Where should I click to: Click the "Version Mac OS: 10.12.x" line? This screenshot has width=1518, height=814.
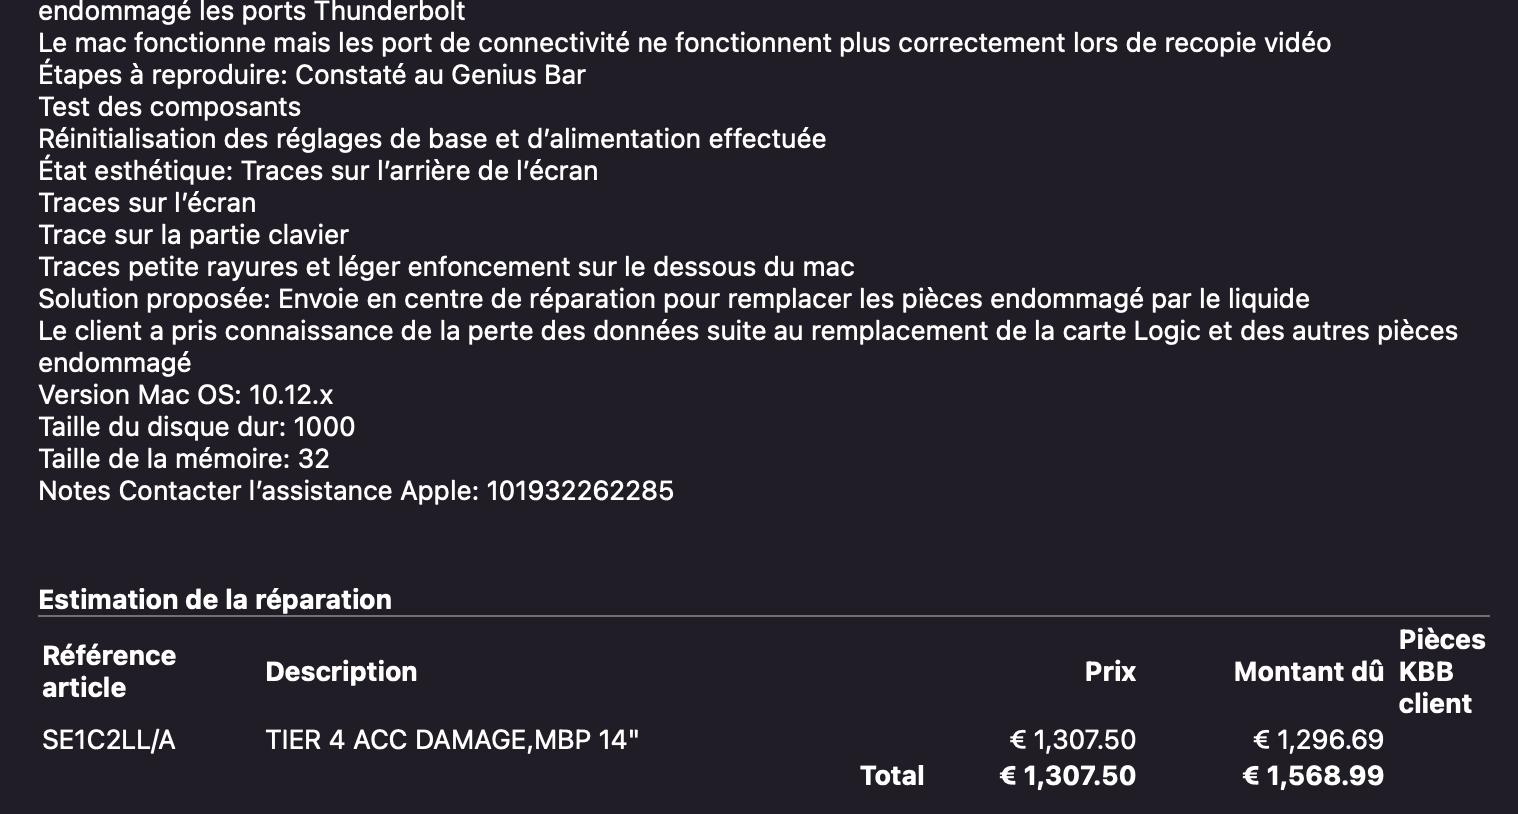[186, 395]
